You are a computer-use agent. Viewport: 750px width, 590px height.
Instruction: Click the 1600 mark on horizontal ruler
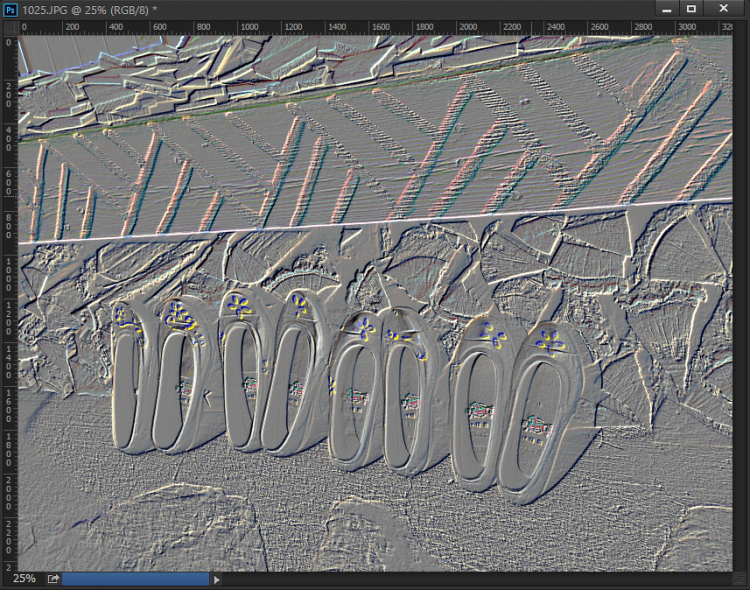(x=374, y=27)
